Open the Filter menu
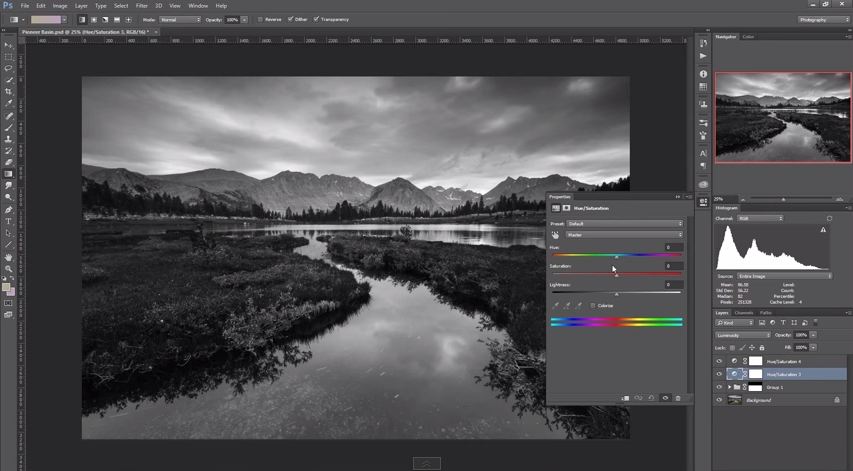 pos(142,6)
